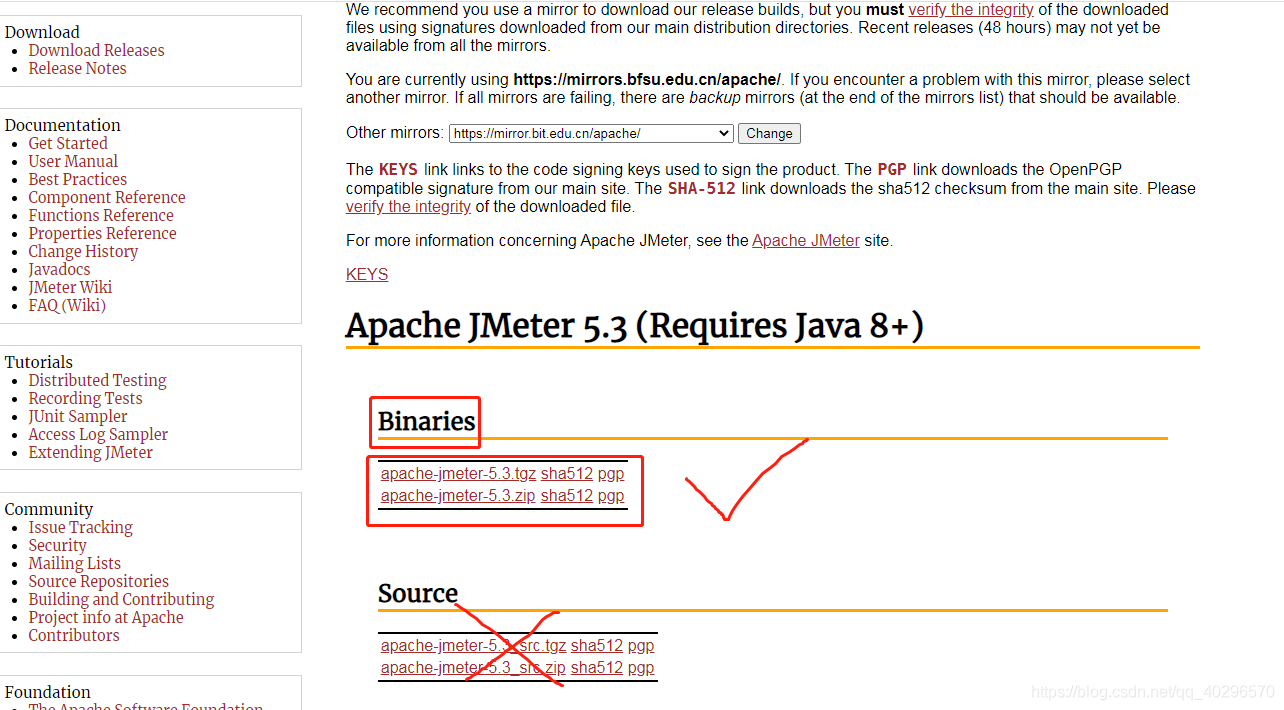
Task: Click the 'Tutorials' sidebar heading
Action: [39, 362]
